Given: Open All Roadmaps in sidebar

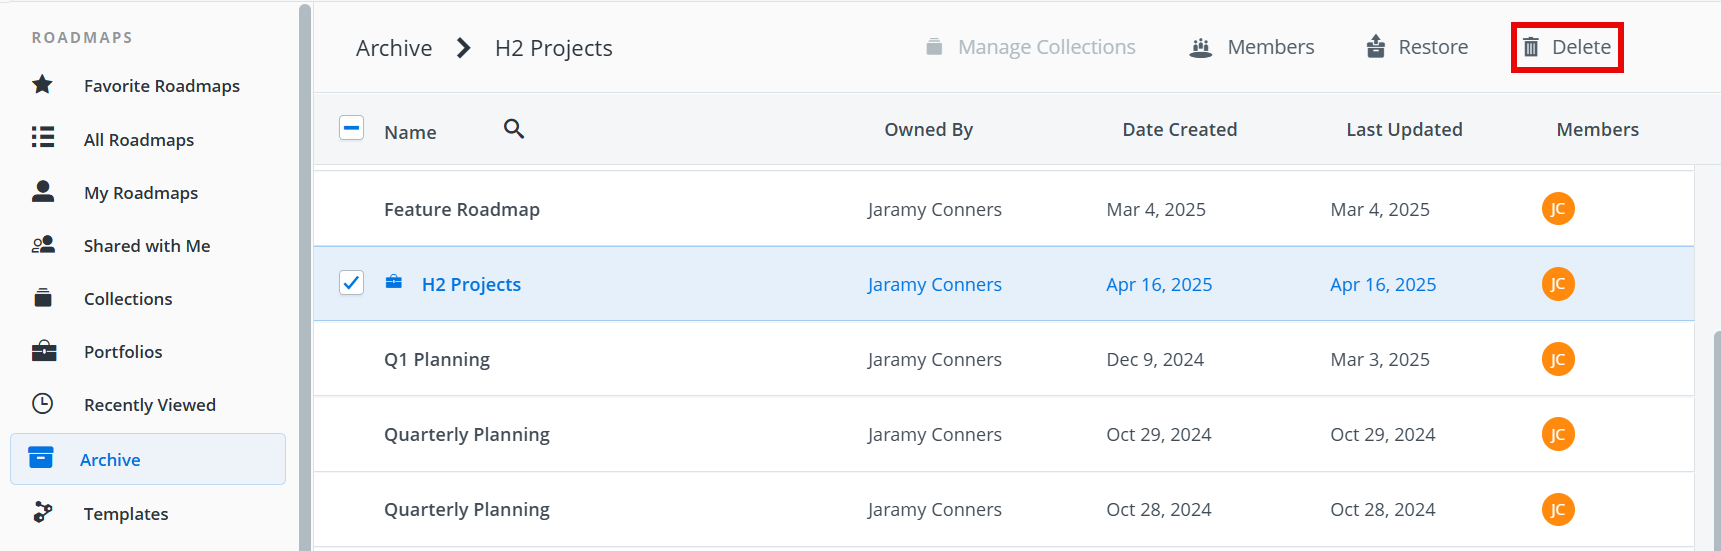Looking at the screenshot, I should click(x=139, y=140).
